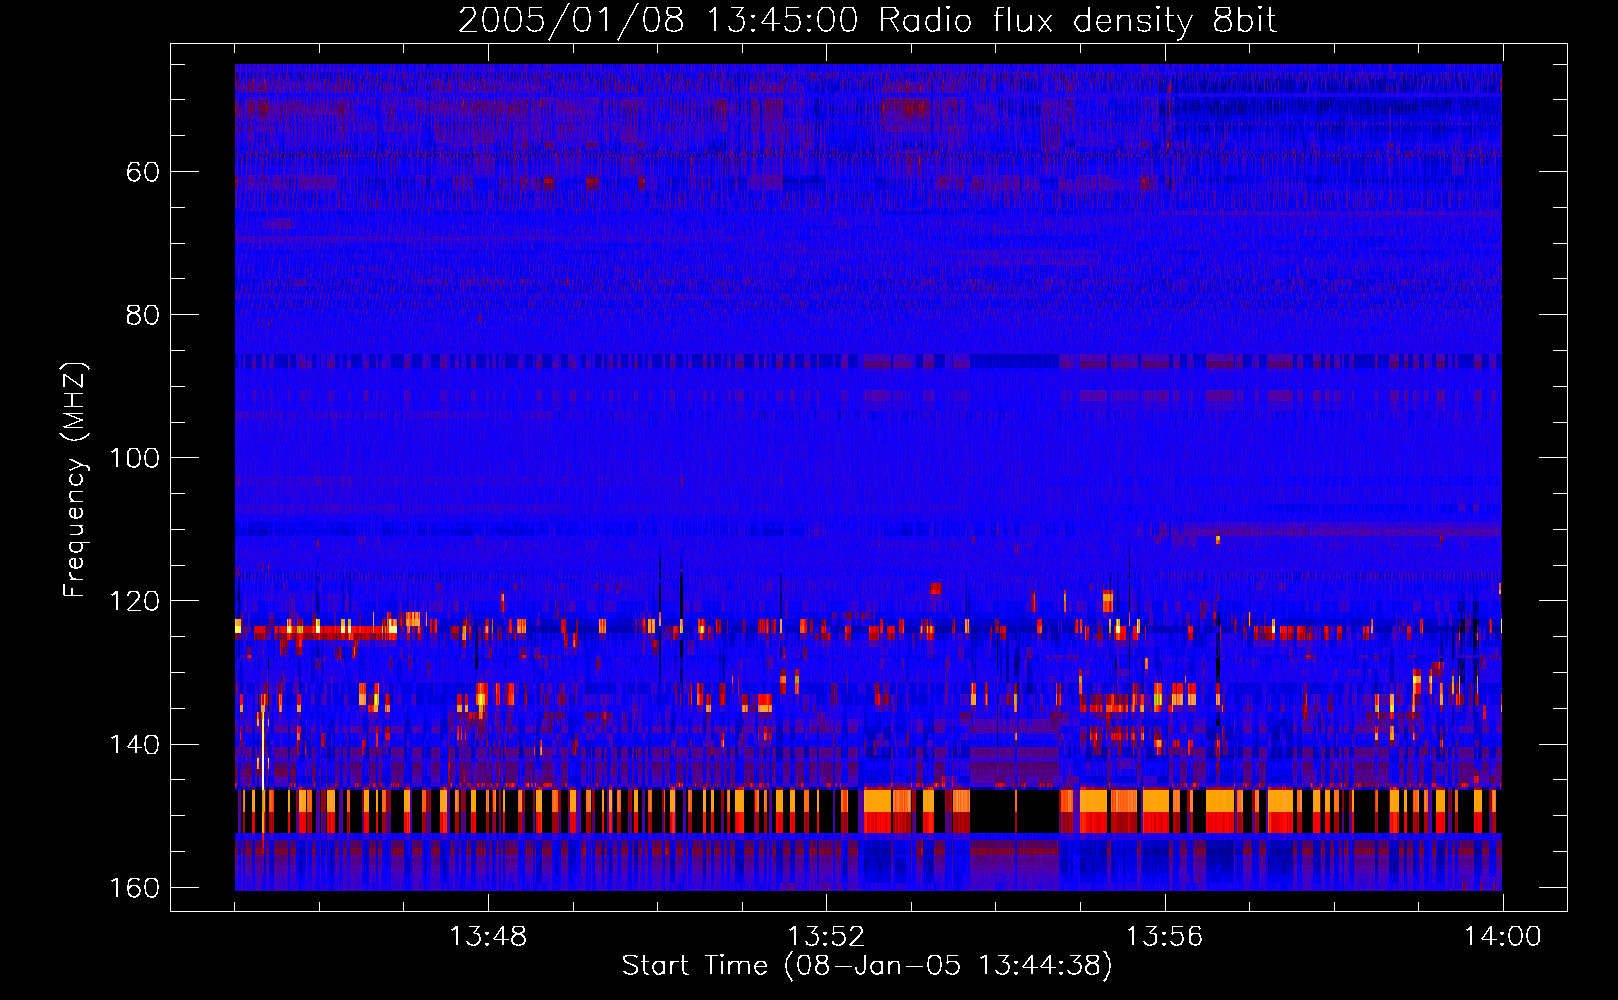This screenshot has width=1618, height=1000.
Task: Select the 13:48 time tick label
Action: (x=488, y=937)
